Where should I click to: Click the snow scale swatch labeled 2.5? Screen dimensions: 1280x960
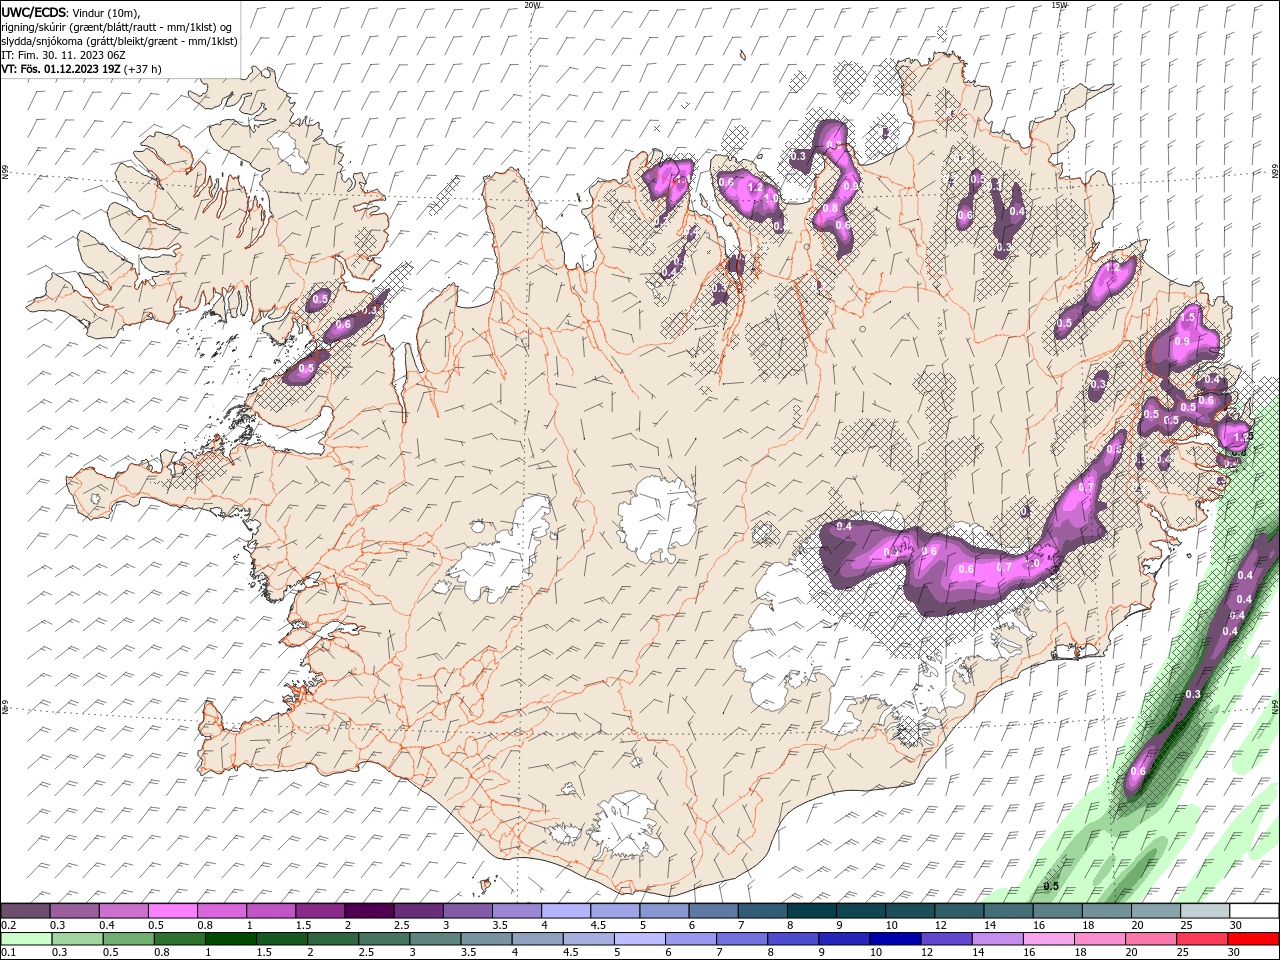tap(417, 910)
